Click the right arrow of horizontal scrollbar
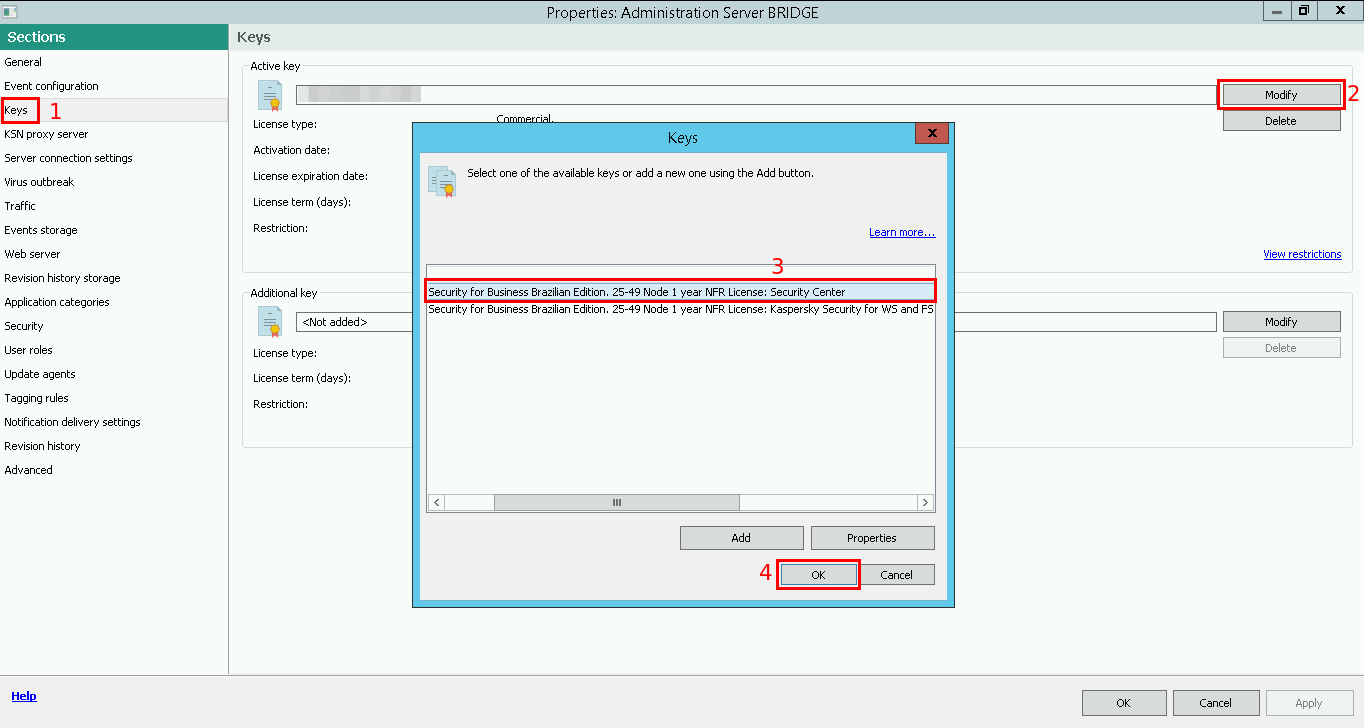The width and height of the screenshot is (1364, 728). (926, 502)
